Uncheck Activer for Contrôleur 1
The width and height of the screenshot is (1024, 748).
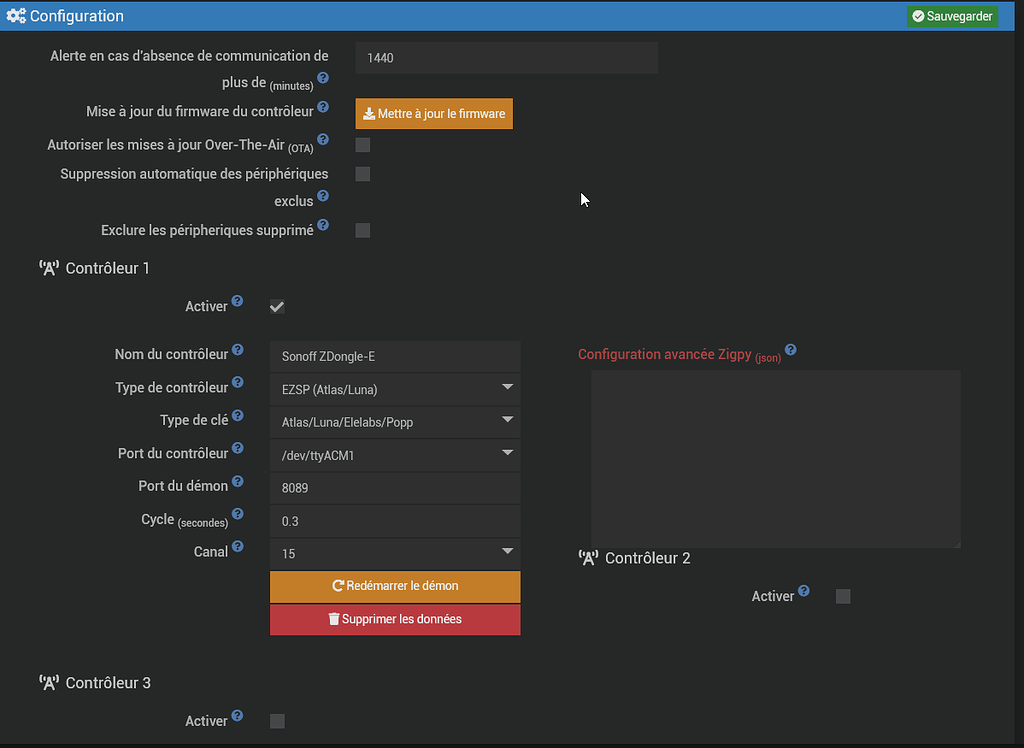277,307
